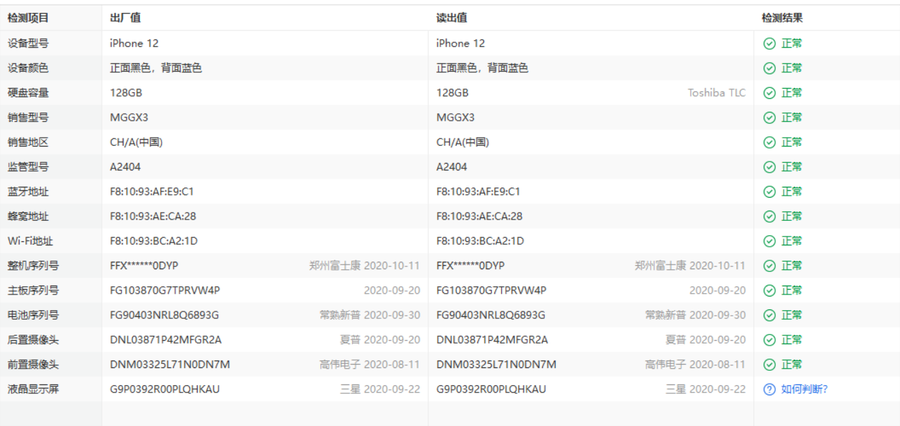Select the 后置摄像头 row label
The width and height of the screenshot is (900, 426).
(33, 339)
